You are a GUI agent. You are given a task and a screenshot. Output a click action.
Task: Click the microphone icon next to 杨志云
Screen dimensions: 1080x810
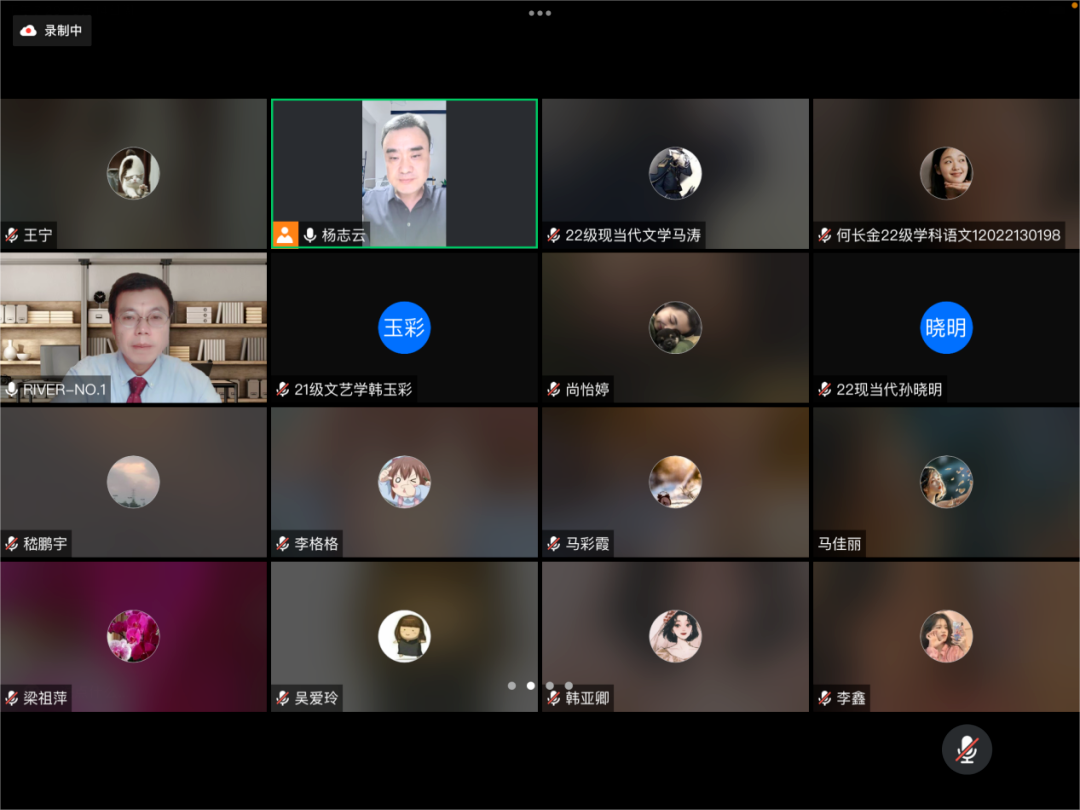(x=310, y=235)
